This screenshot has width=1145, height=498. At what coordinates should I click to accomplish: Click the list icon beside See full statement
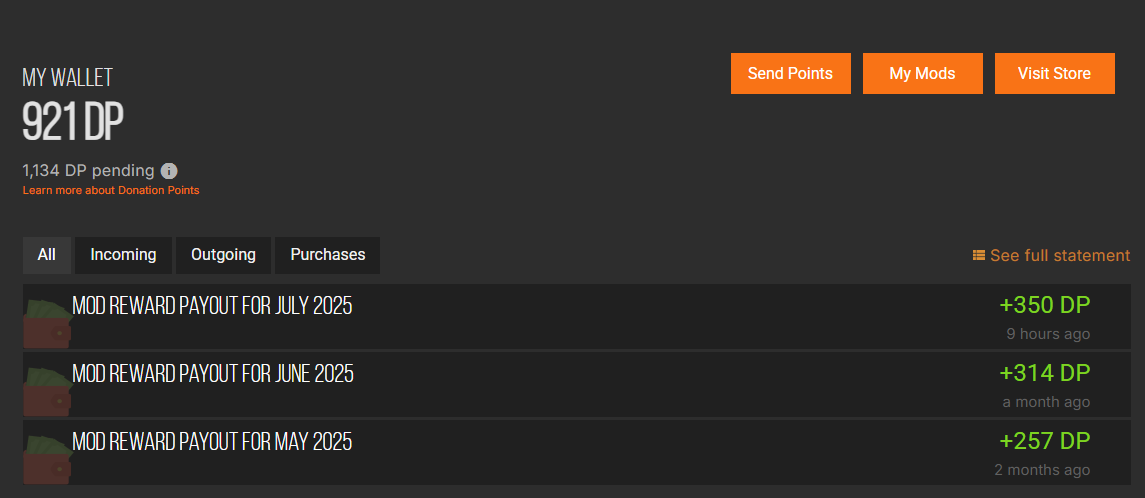979,256
